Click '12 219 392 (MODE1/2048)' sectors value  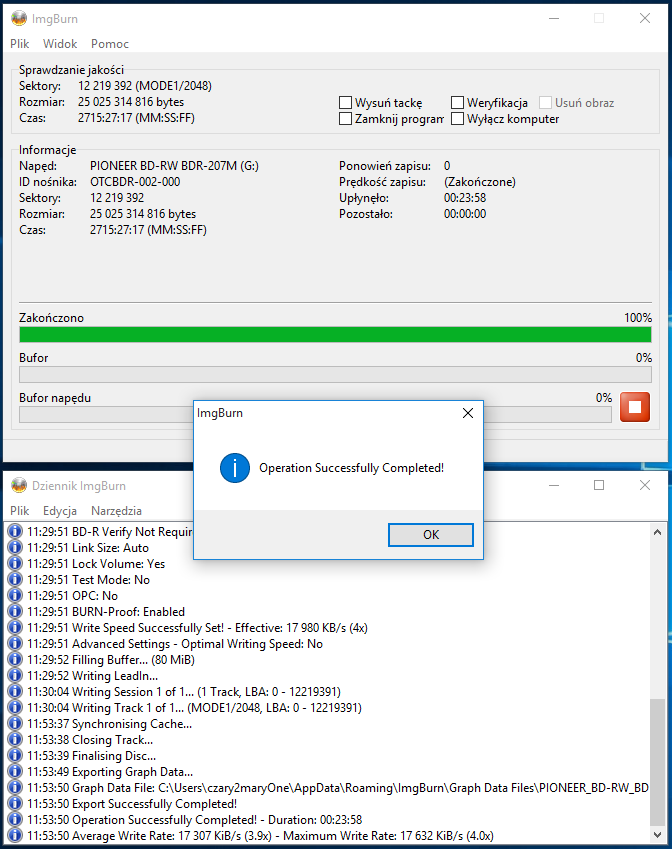pos(145,86)
